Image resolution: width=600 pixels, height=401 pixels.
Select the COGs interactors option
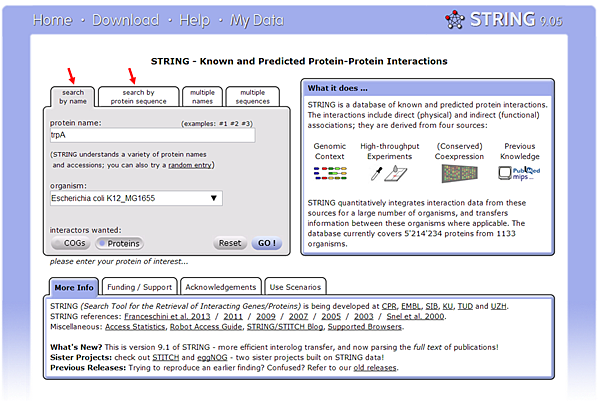pyautogui.click(x=71, y=243)
